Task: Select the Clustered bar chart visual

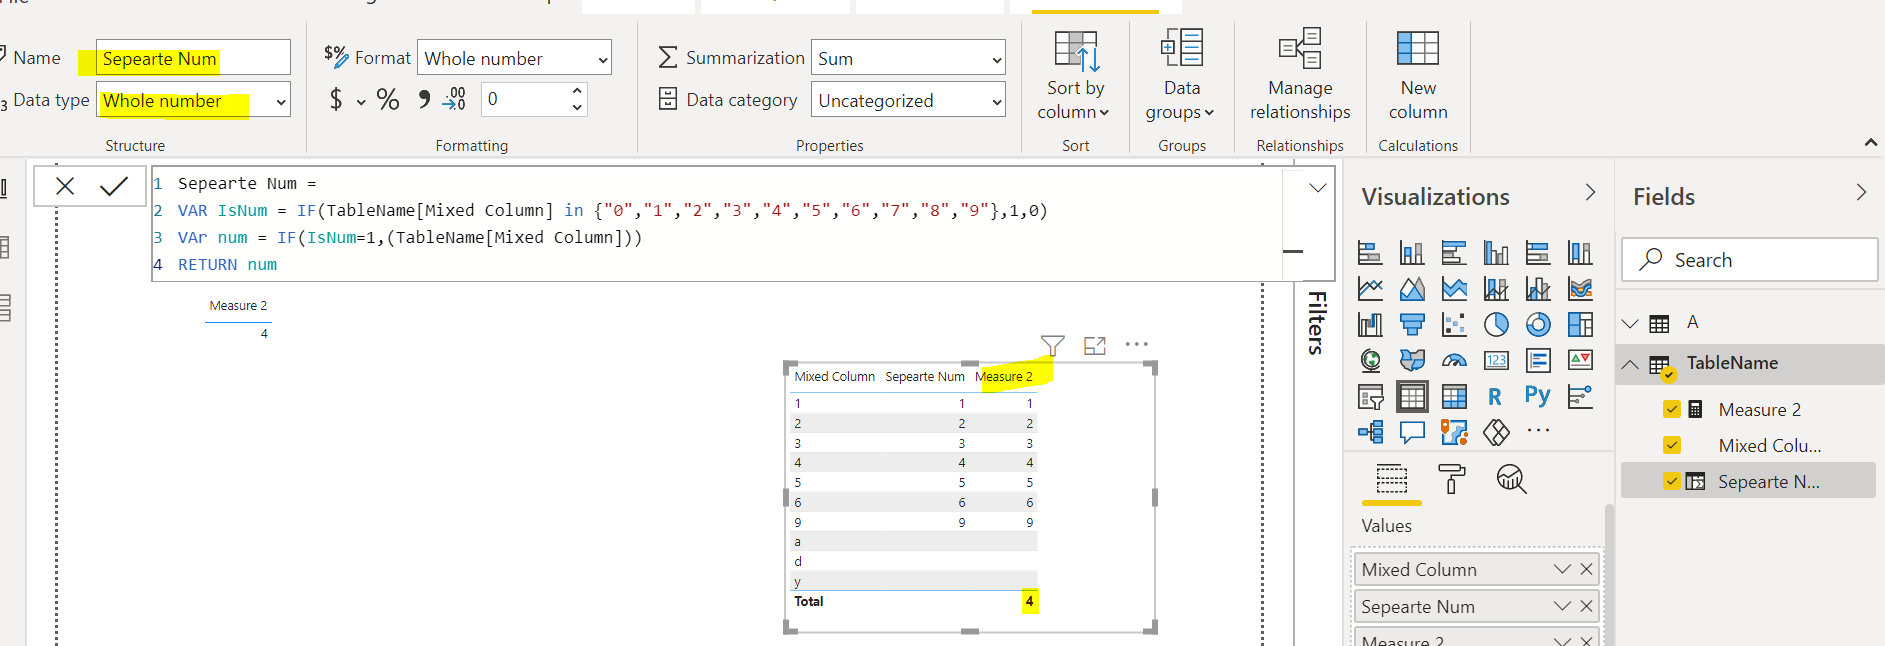Action: tap(1454, 252)
